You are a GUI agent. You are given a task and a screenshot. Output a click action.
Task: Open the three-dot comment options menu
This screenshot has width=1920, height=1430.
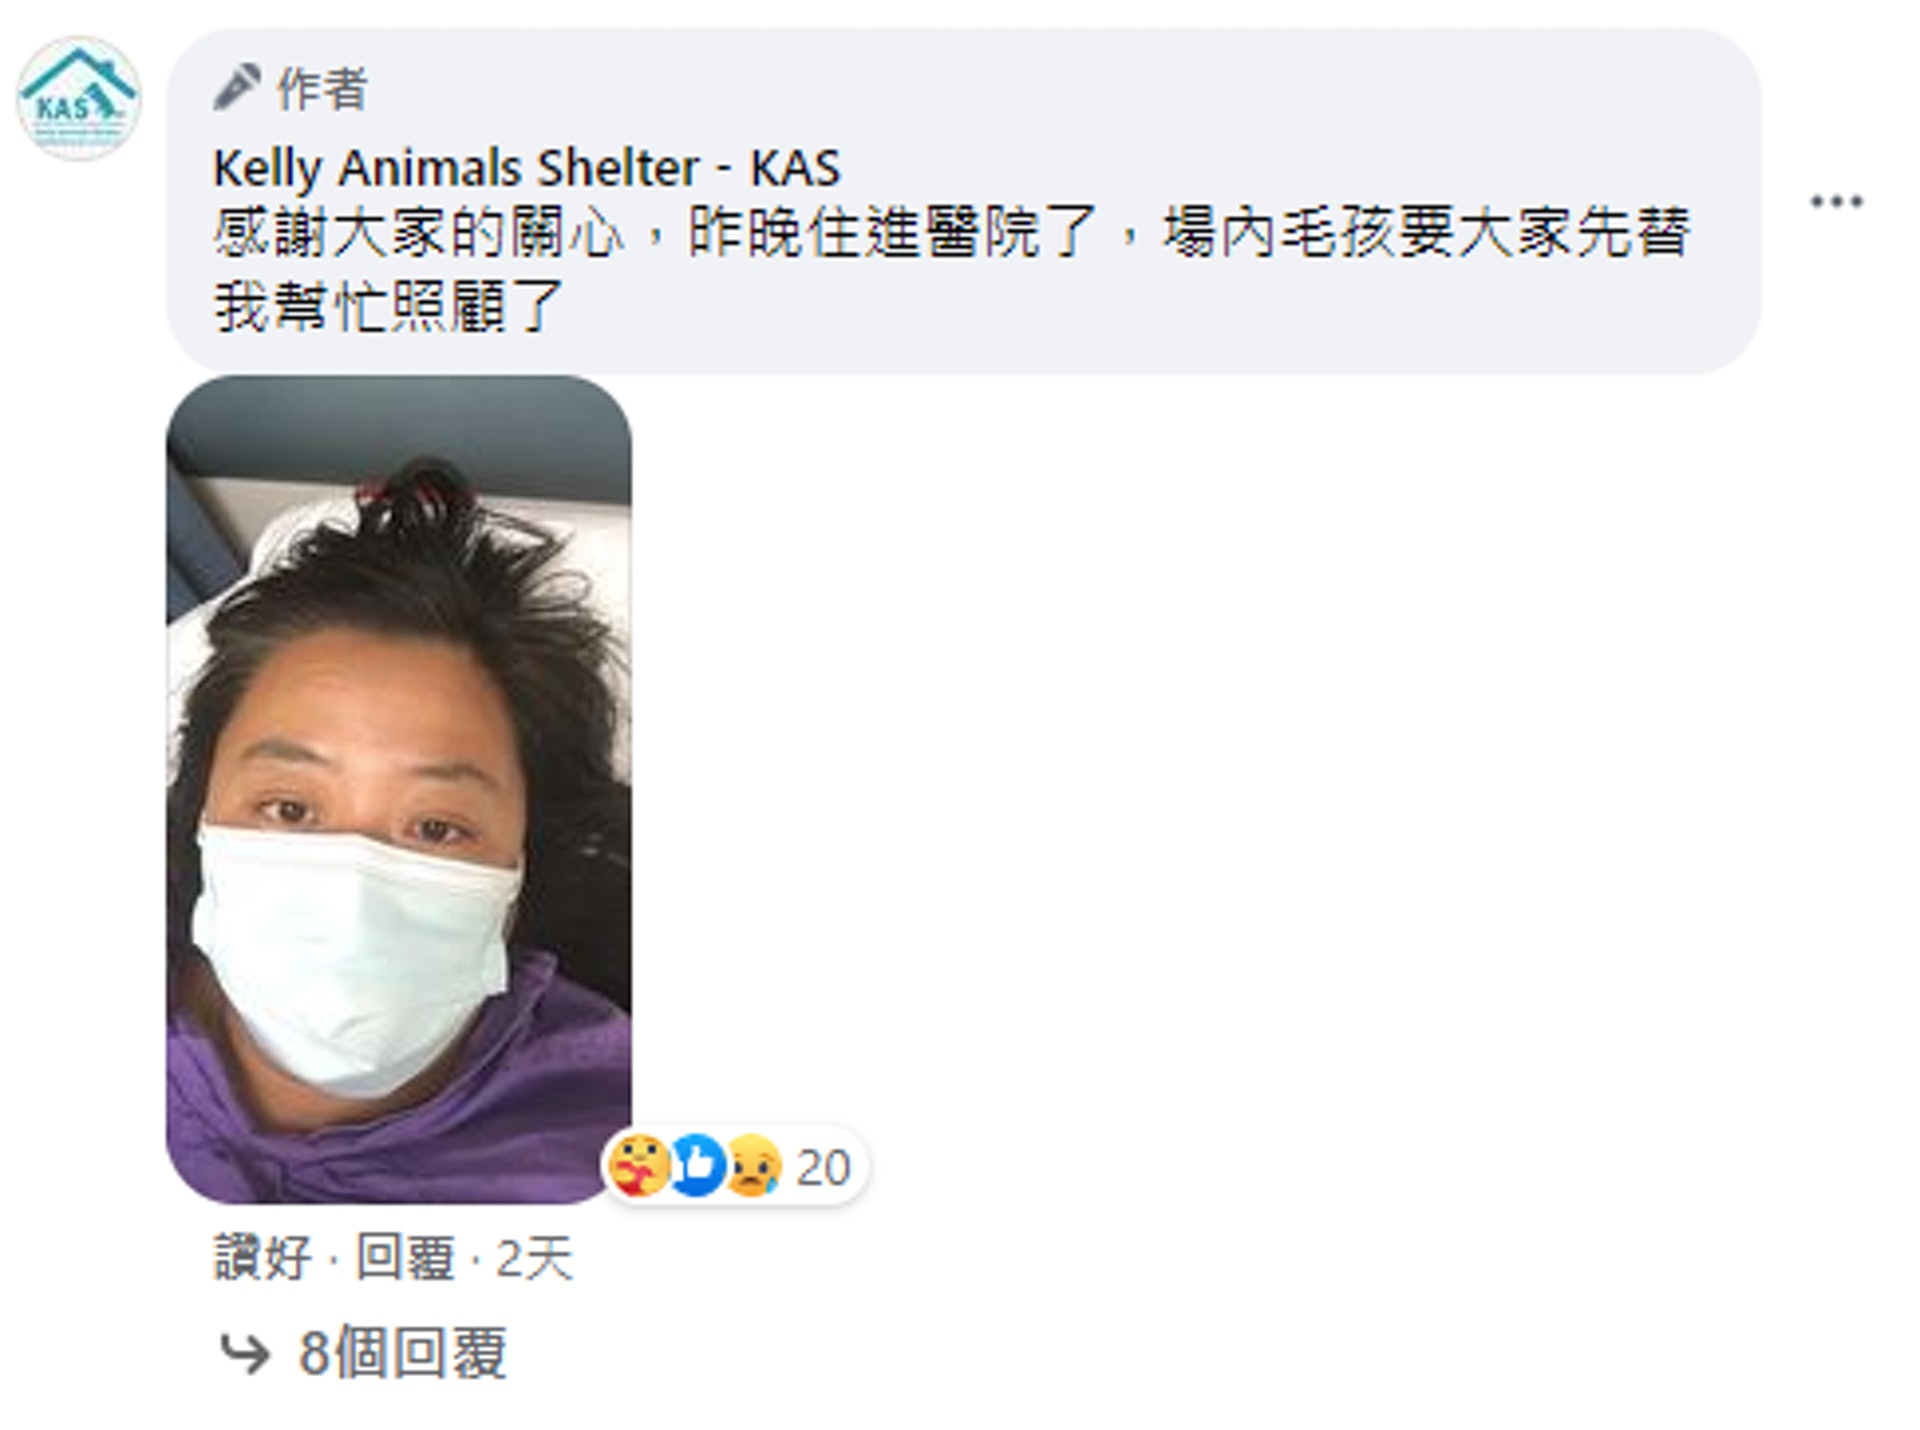1837,202
